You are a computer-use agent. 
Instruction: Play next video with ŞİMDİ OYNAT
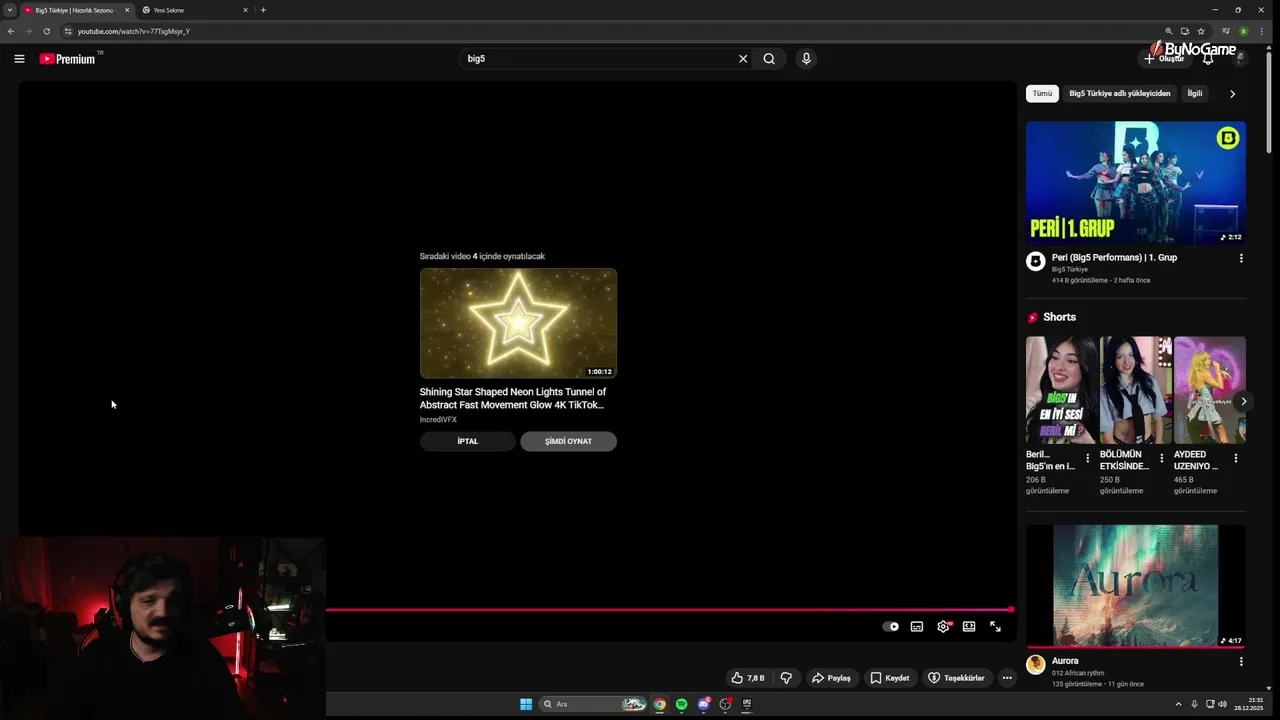click(568, 441)
